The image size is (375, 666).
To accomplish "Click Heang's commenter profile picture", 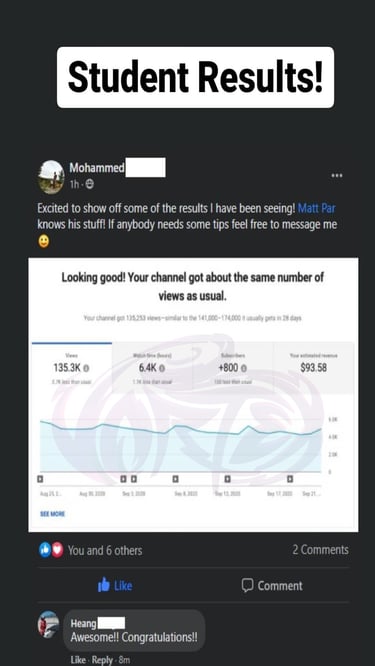I will point(48,624).
